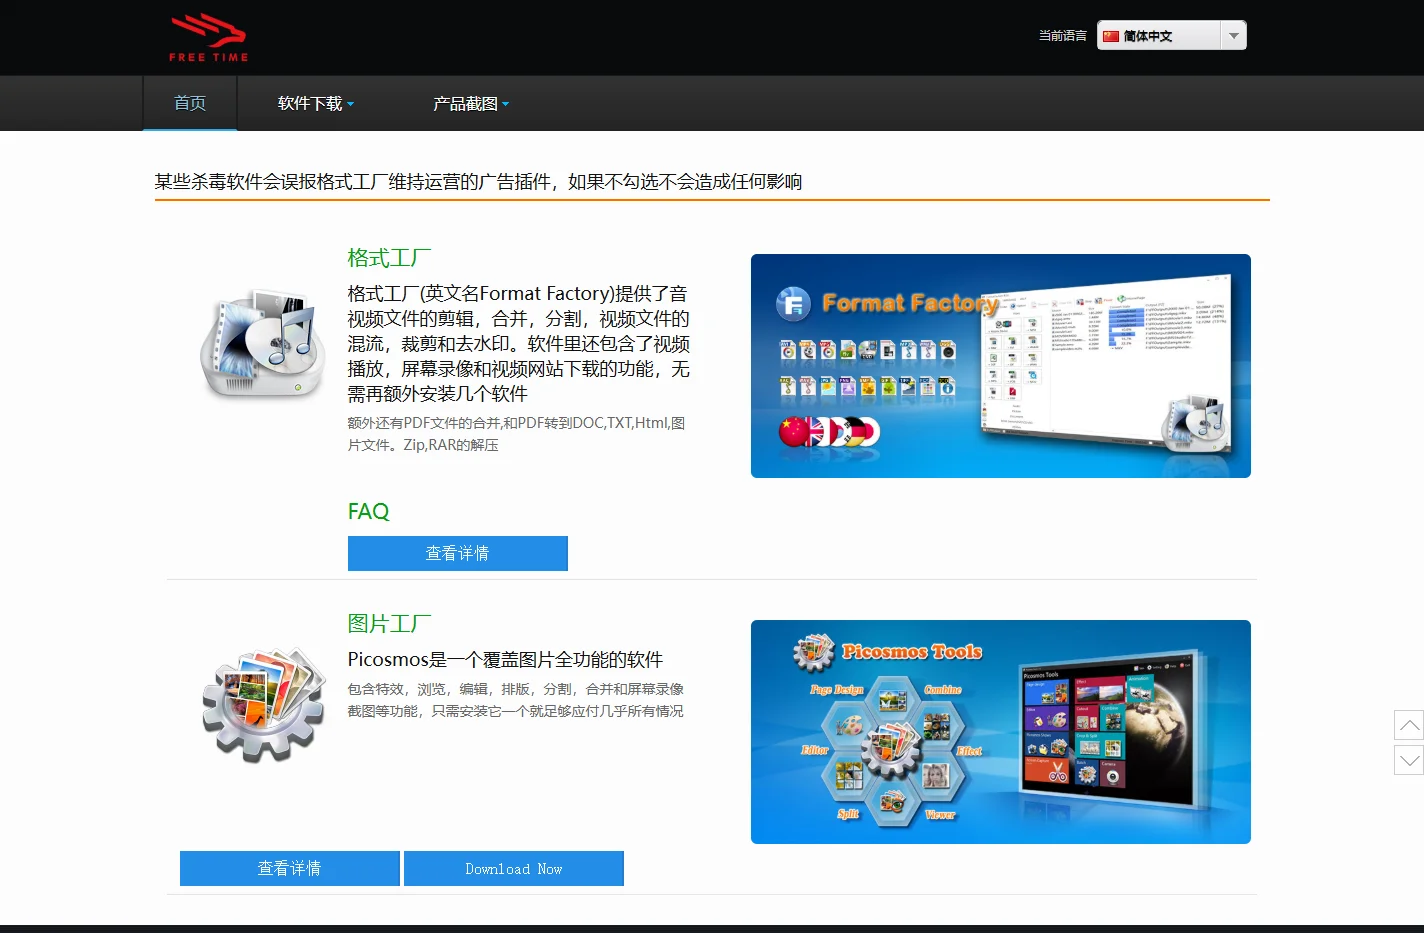
Task: Open the 首页 tab
Action: (x=190, y=103)
